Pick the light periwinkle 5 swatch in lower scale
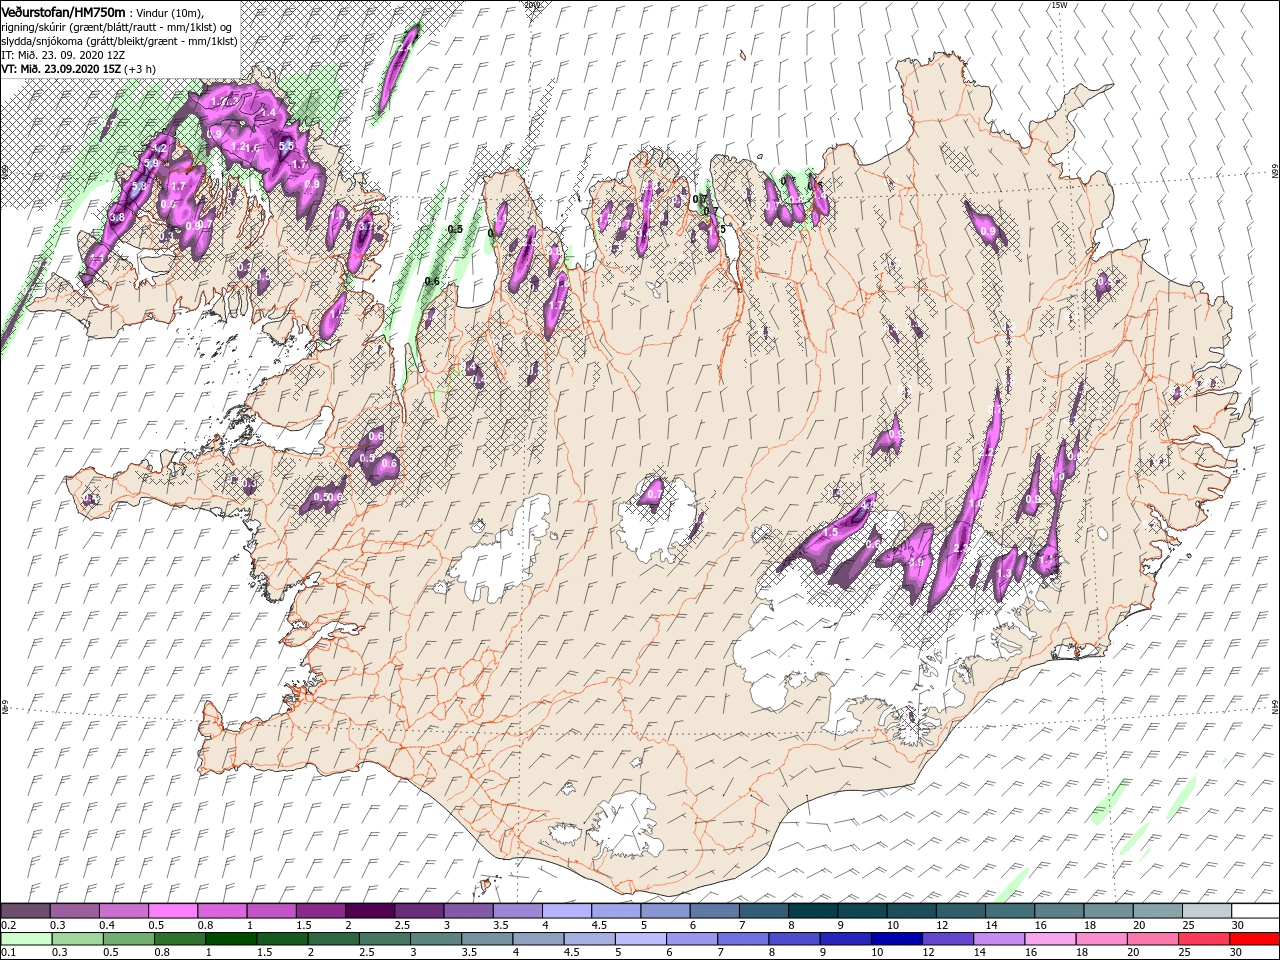This screenshot has width=1280, height=960. pyautogui.click(x=640, y=939)
